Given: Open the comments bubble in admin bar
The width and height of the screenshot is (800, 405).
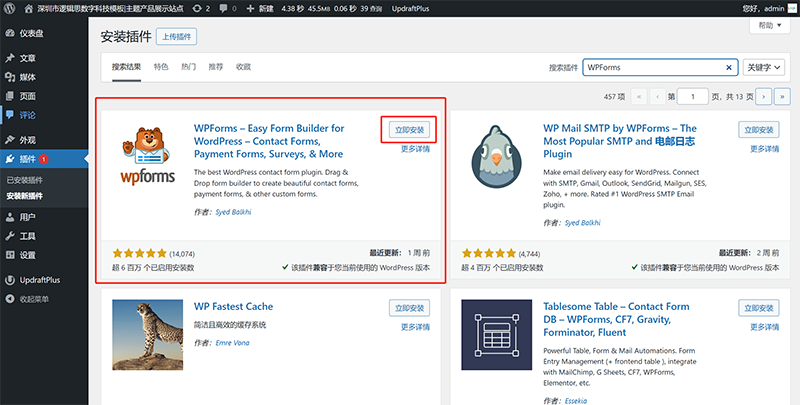Looking at the screenshot, I should pyautogui.click(x=228, y=9).
